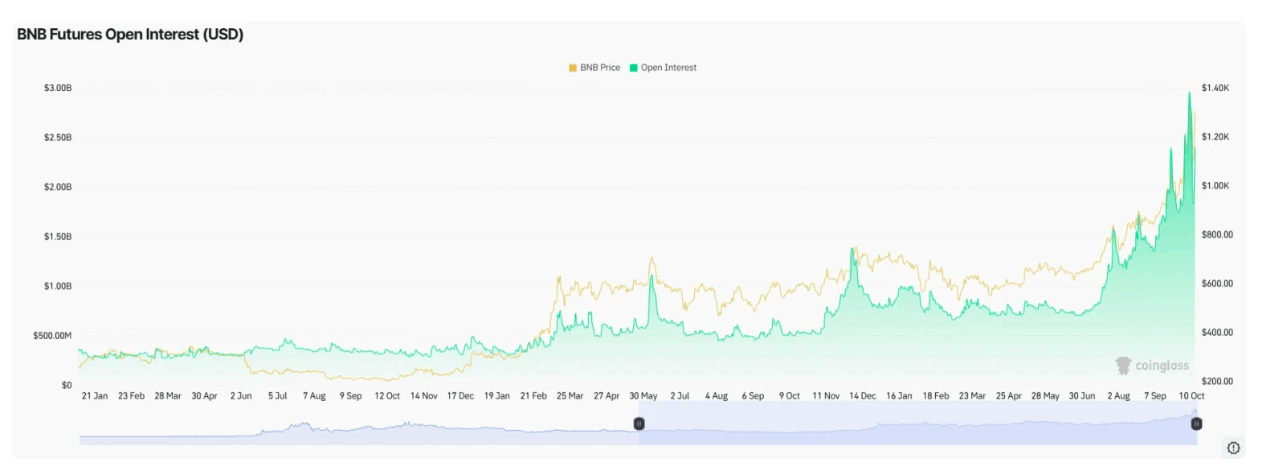Viewport: 1275px width, 476px height.
Task: Grab the left range slider handle
Action: pos(639,424)
